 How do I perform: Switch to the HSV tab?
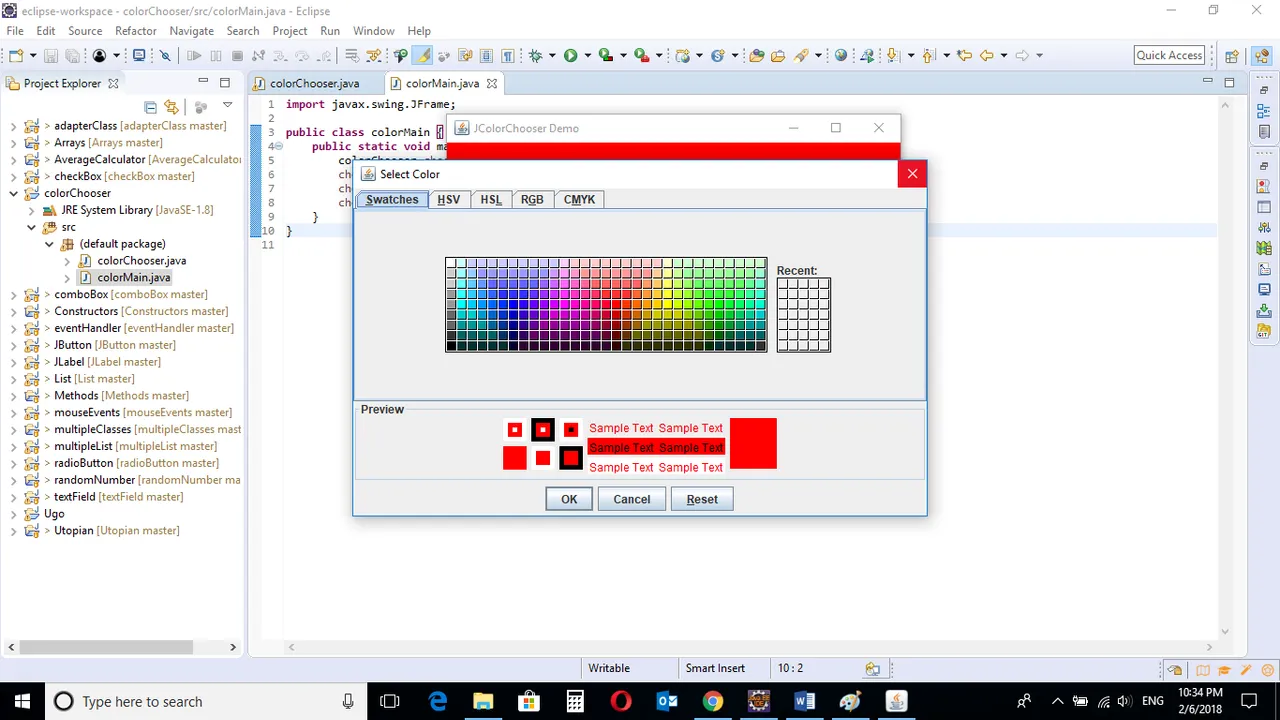[x=449, y=199]
